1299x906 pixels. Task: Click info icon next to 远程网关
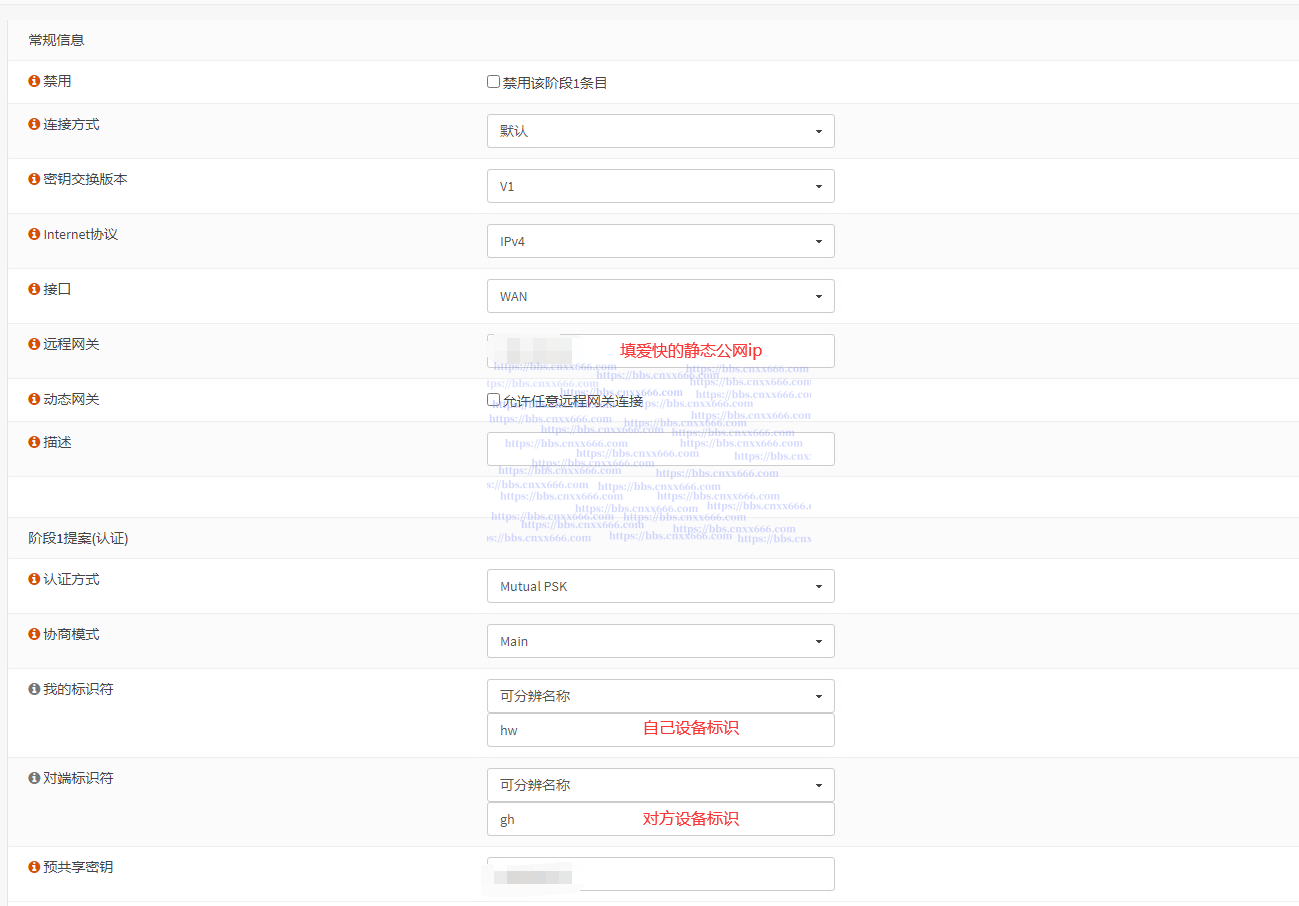tap(34, 345)
